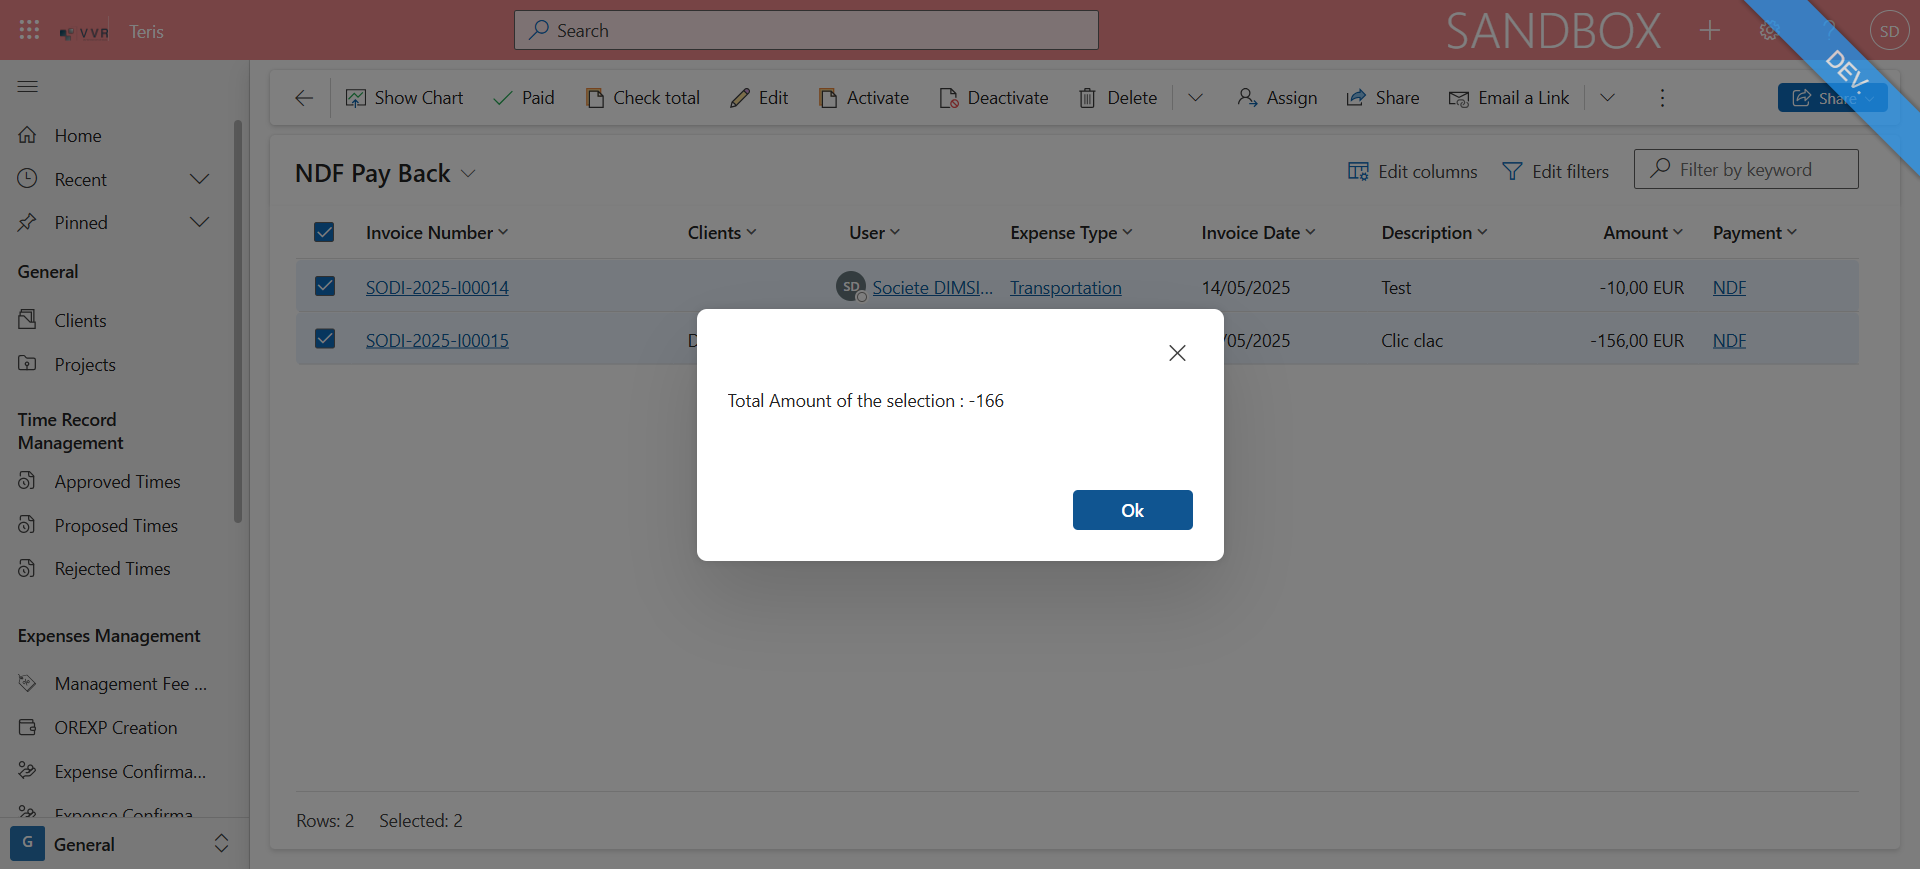Switch area using General selector
This screenshot has height=869, width=1920.
click(x=123, y=844)
